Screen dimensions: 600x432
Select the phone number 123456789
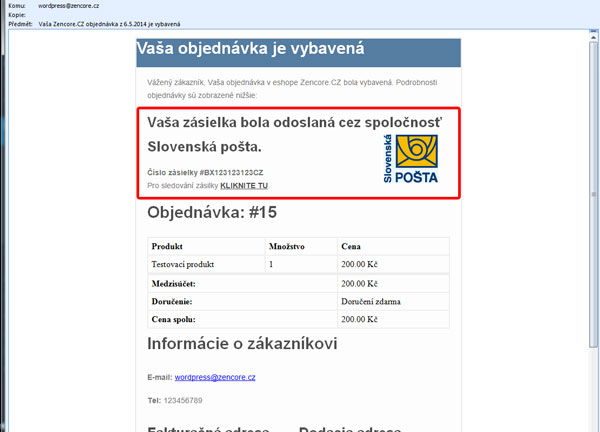pyautogui.click(x=183, y=401)
